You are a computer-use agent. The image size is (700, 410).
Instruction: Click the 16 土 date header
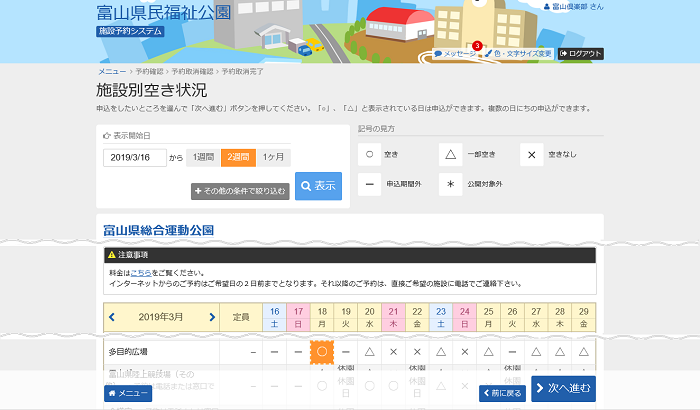(275, 318)
